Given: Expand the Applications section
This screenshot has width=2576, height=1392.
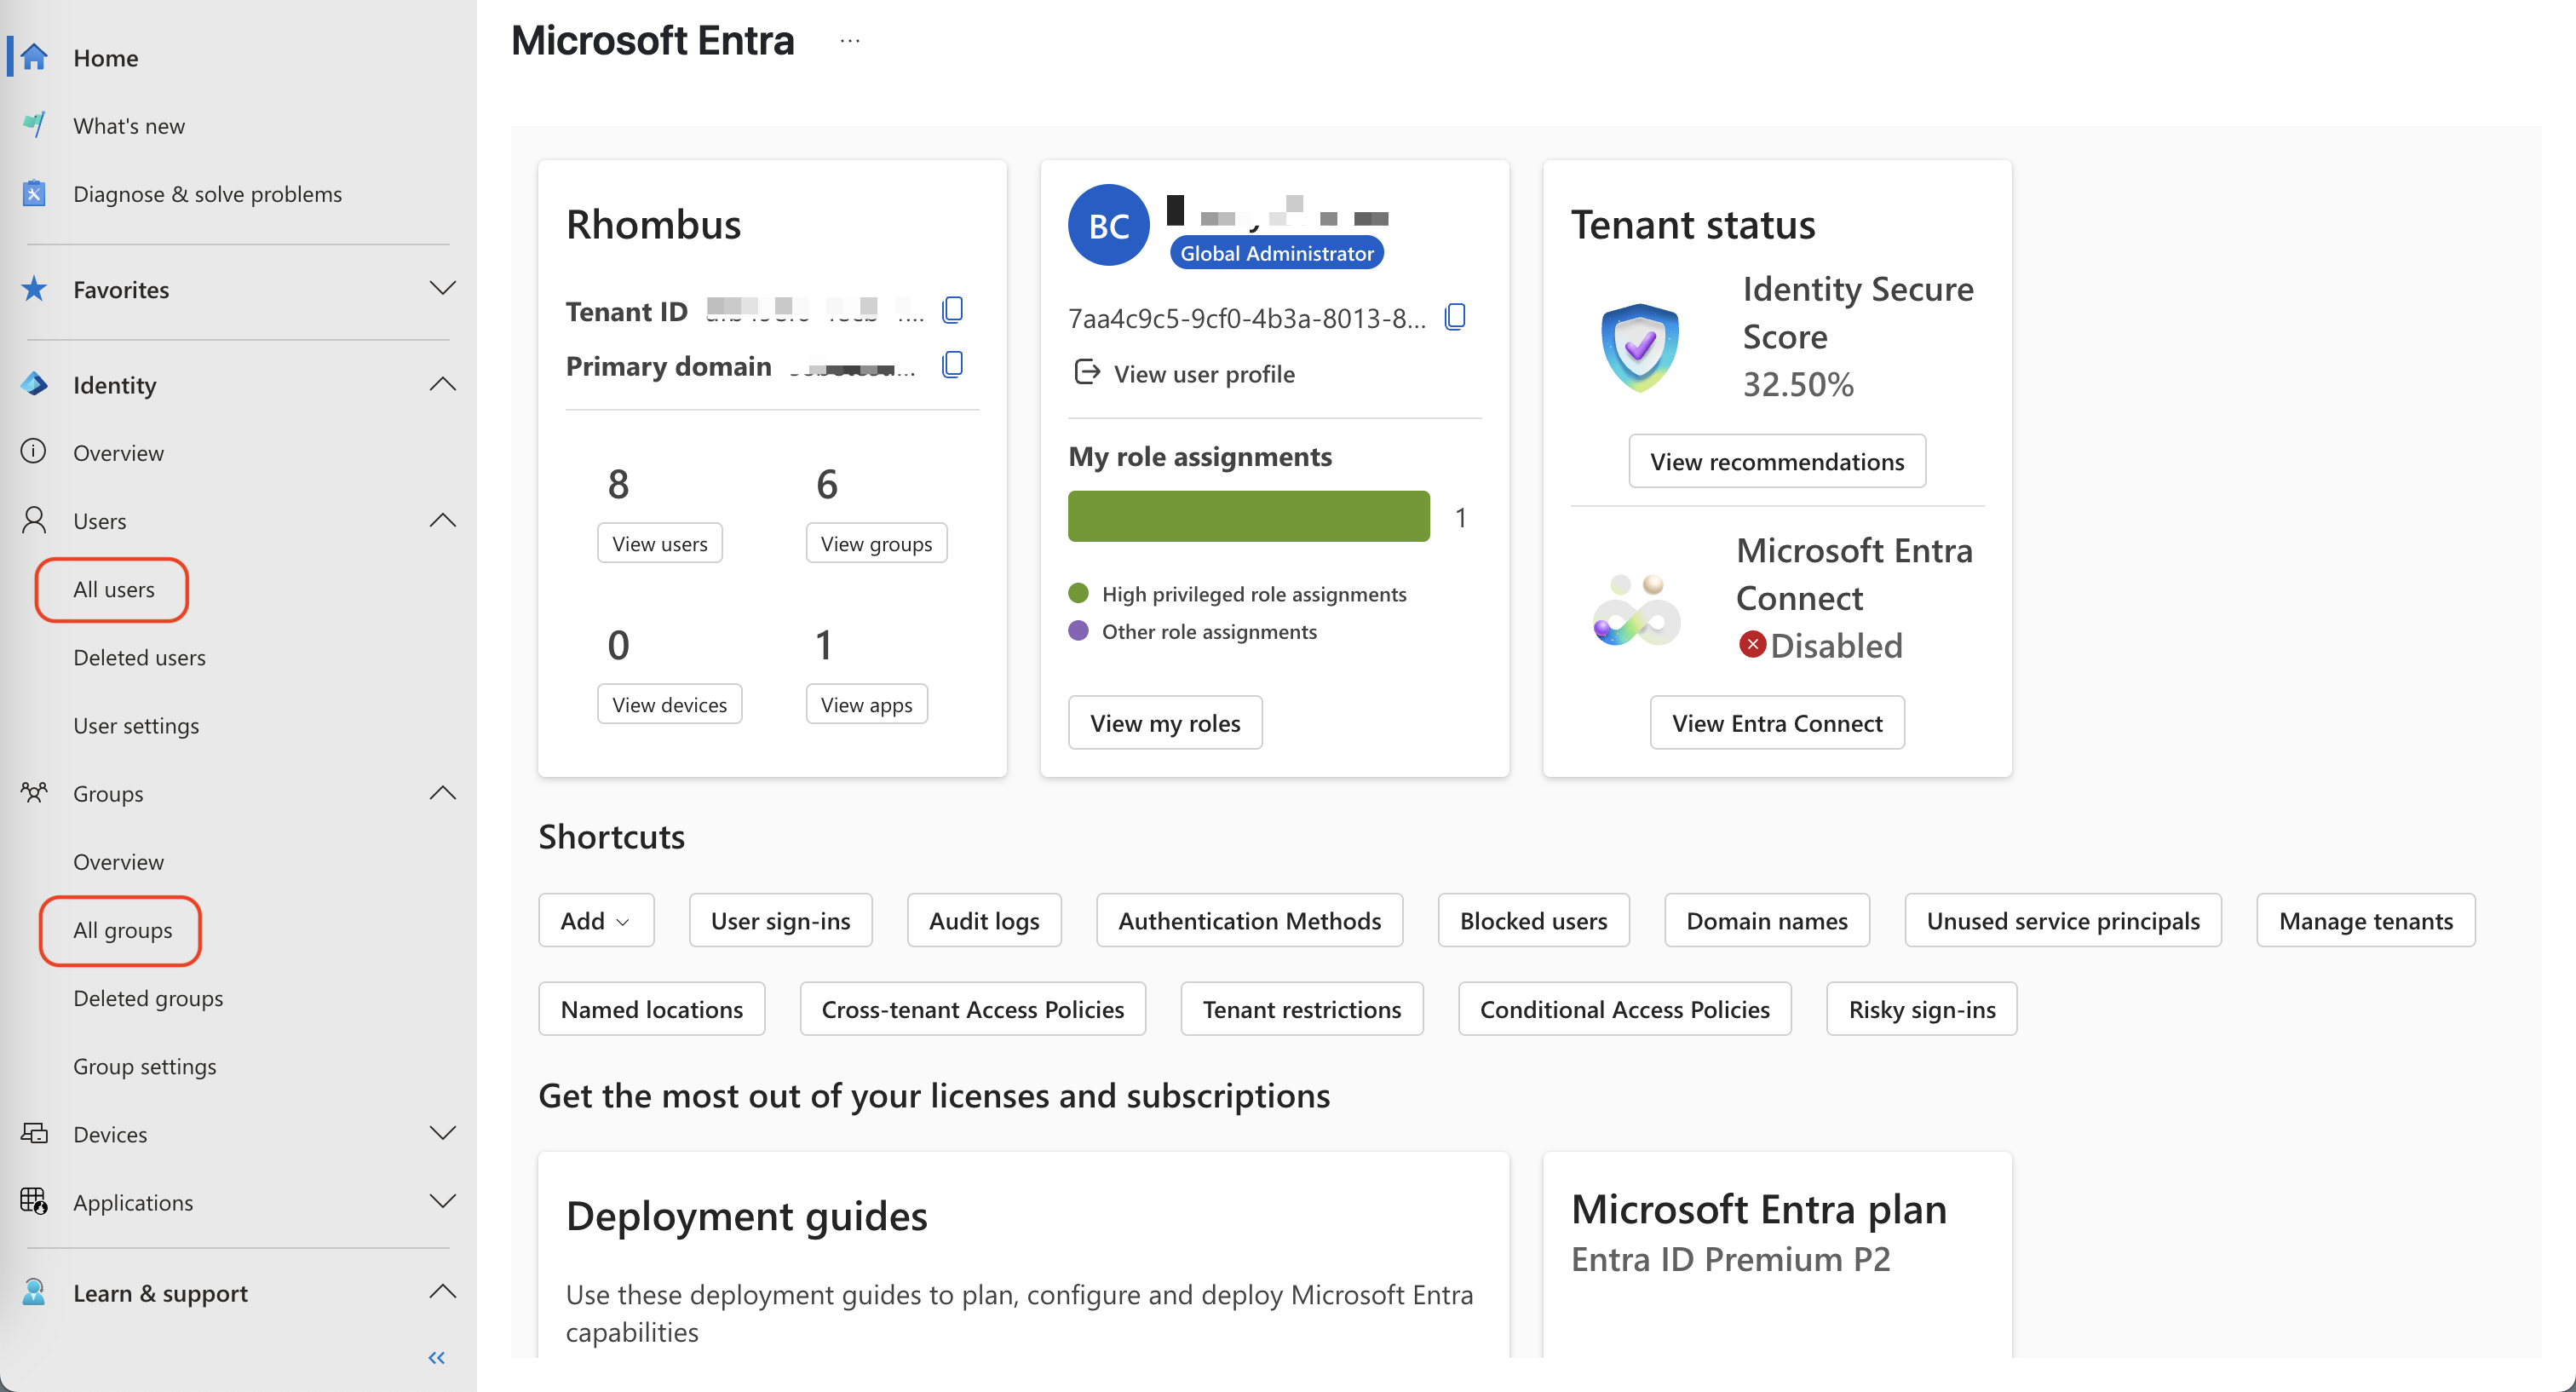Looking at the screenshot, I should pos(443,1201).
